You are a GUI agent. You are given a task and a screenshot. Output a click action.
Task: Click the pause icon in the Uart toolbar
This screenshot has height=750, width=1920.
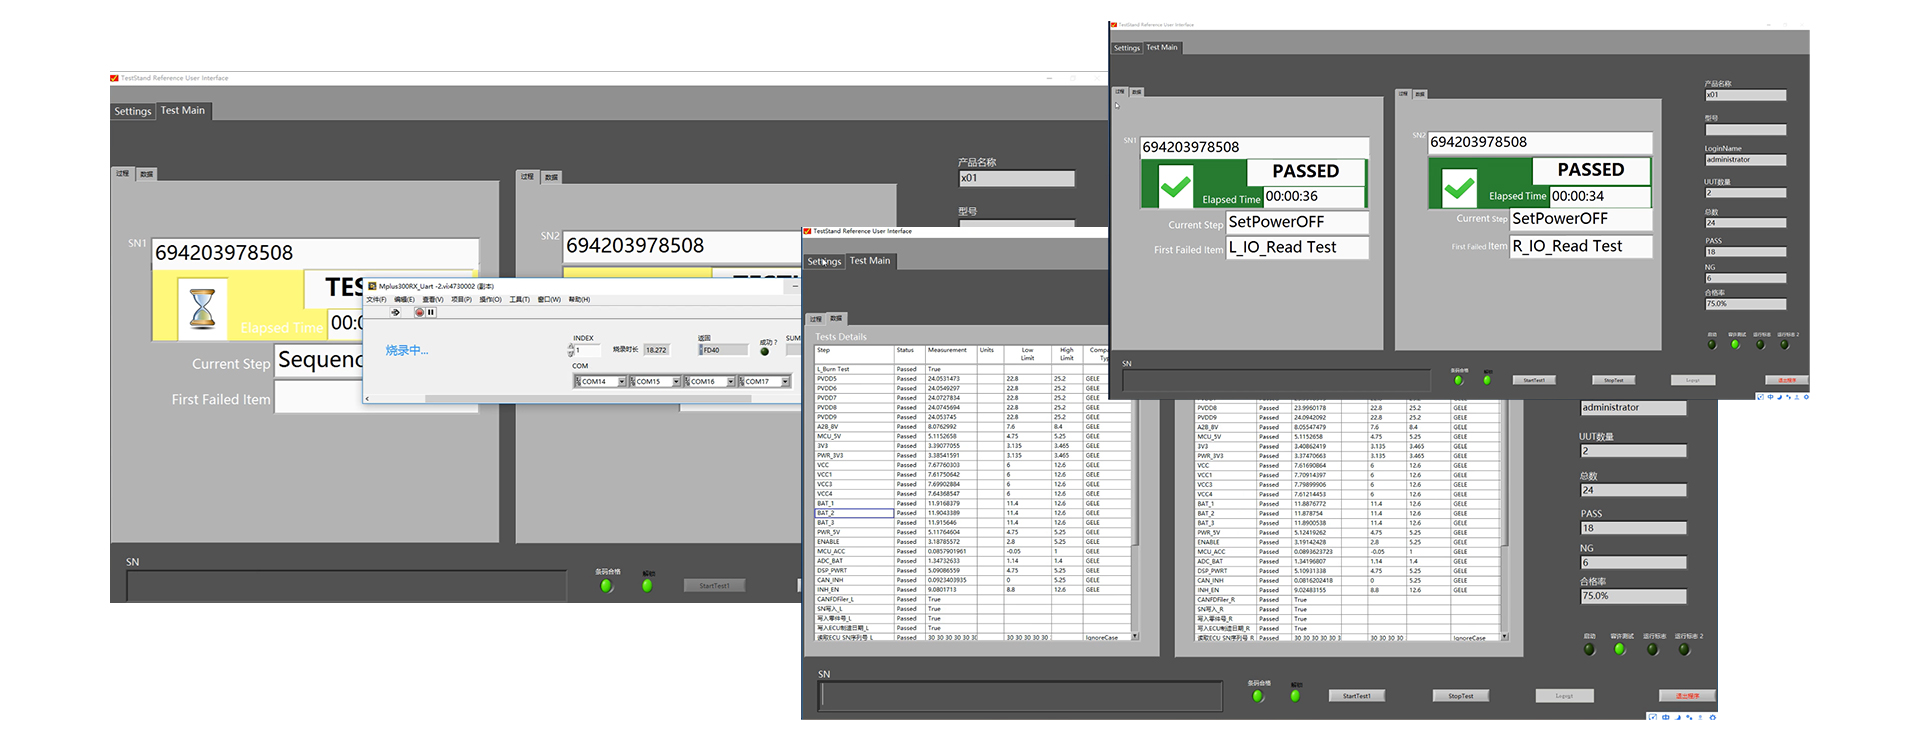[x=431, y=312]
